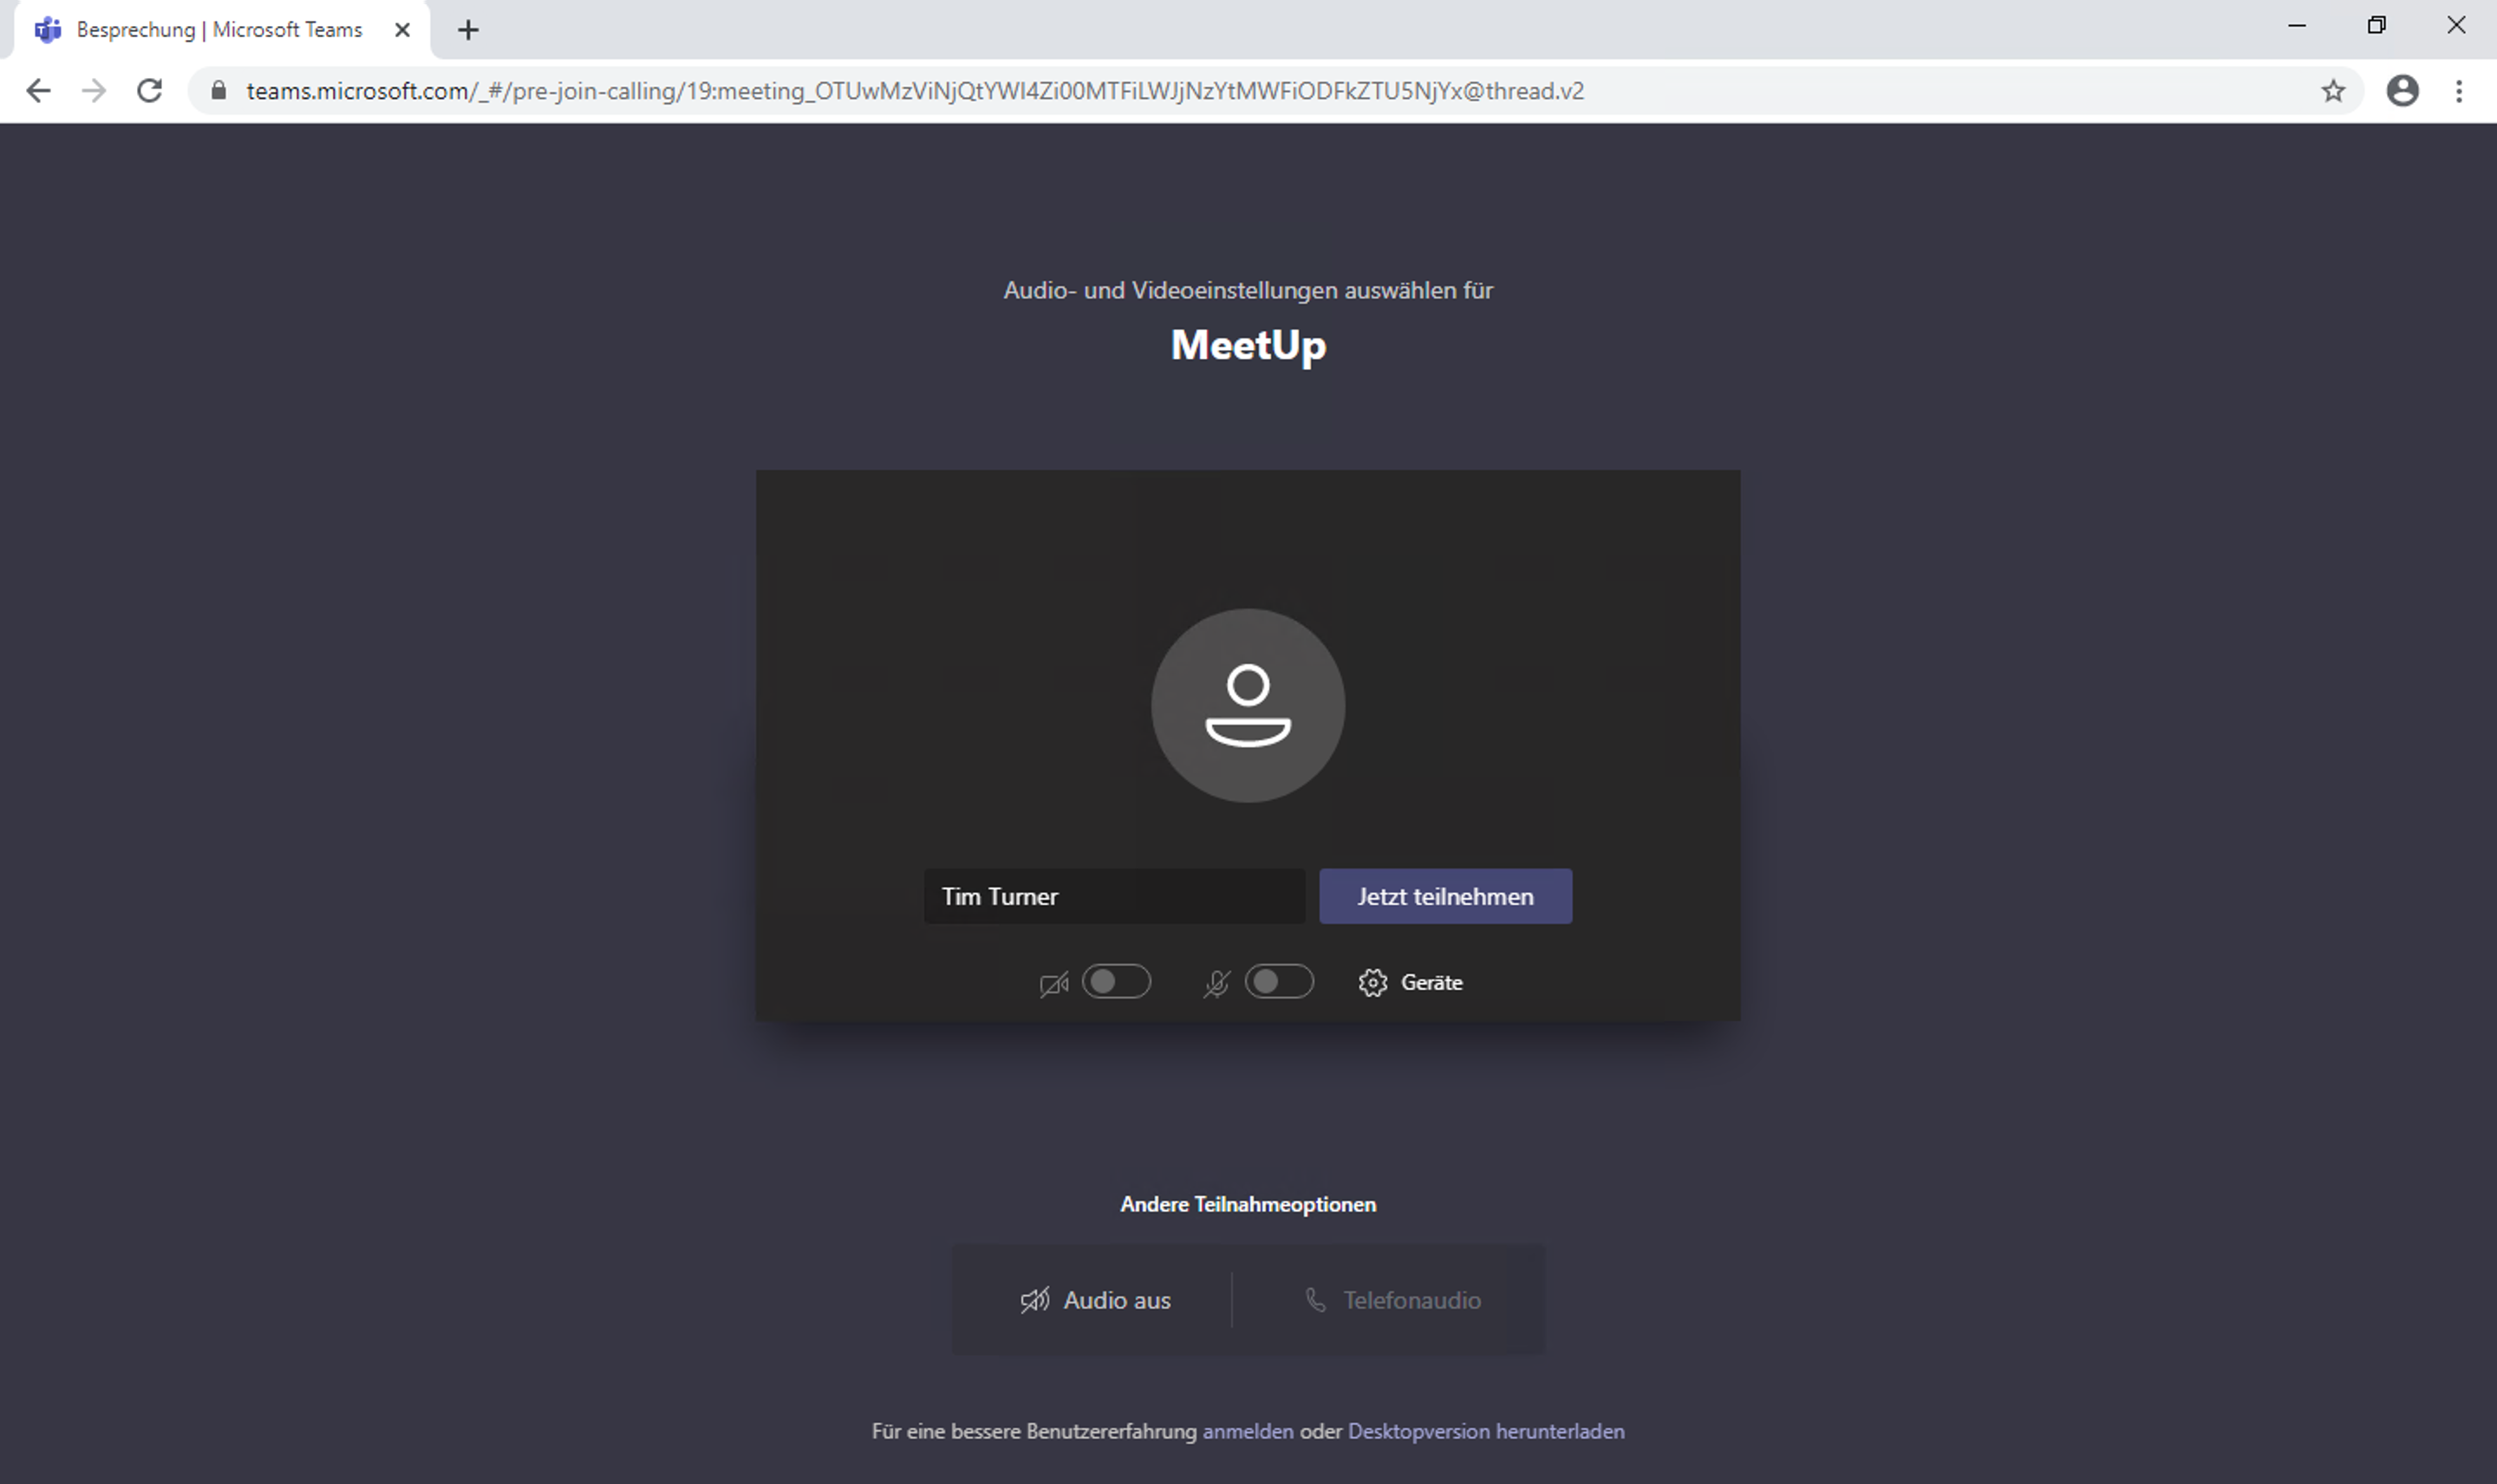
Task: Focus the name field with Tim Turner
Action: pyautogui.click(x=1114, y=896)
